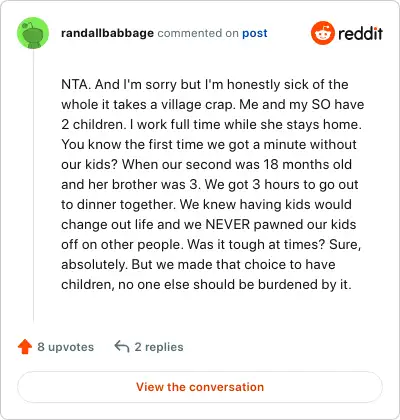400x420 pixels.
Task: Click the orange upvote arrow icon
Action: [x=25, y=347]
